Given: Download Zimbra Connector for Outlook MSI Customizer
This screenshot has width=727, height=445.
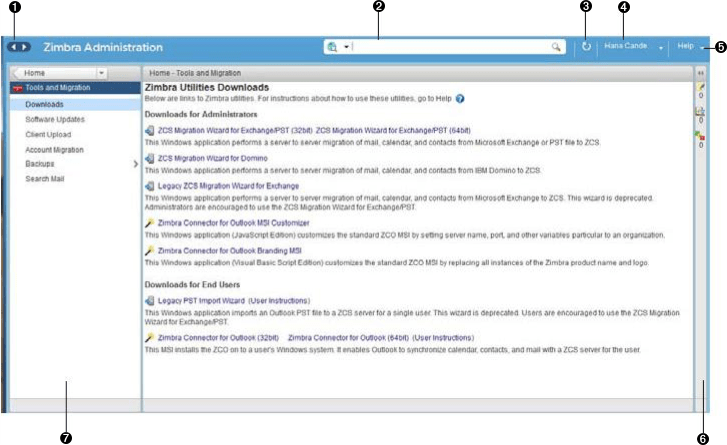Looking at the screenshot, I should [233, 223].
